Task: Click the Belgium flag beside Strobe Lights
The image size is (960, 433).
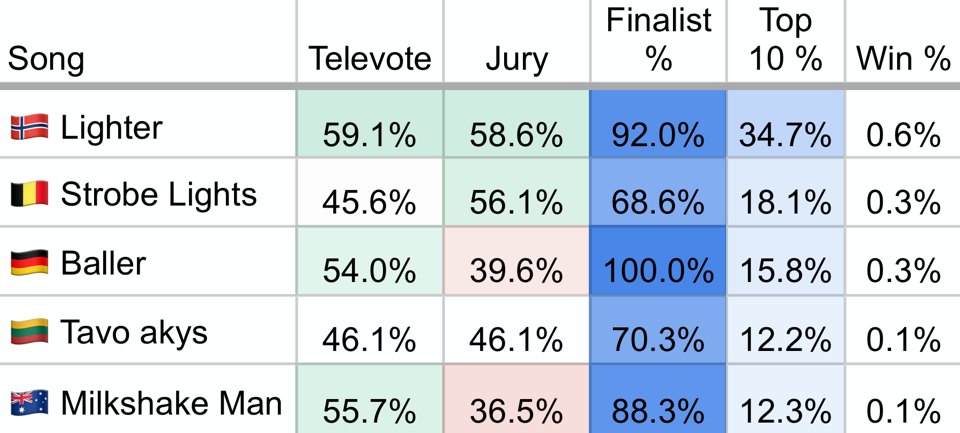Action: 29,195
